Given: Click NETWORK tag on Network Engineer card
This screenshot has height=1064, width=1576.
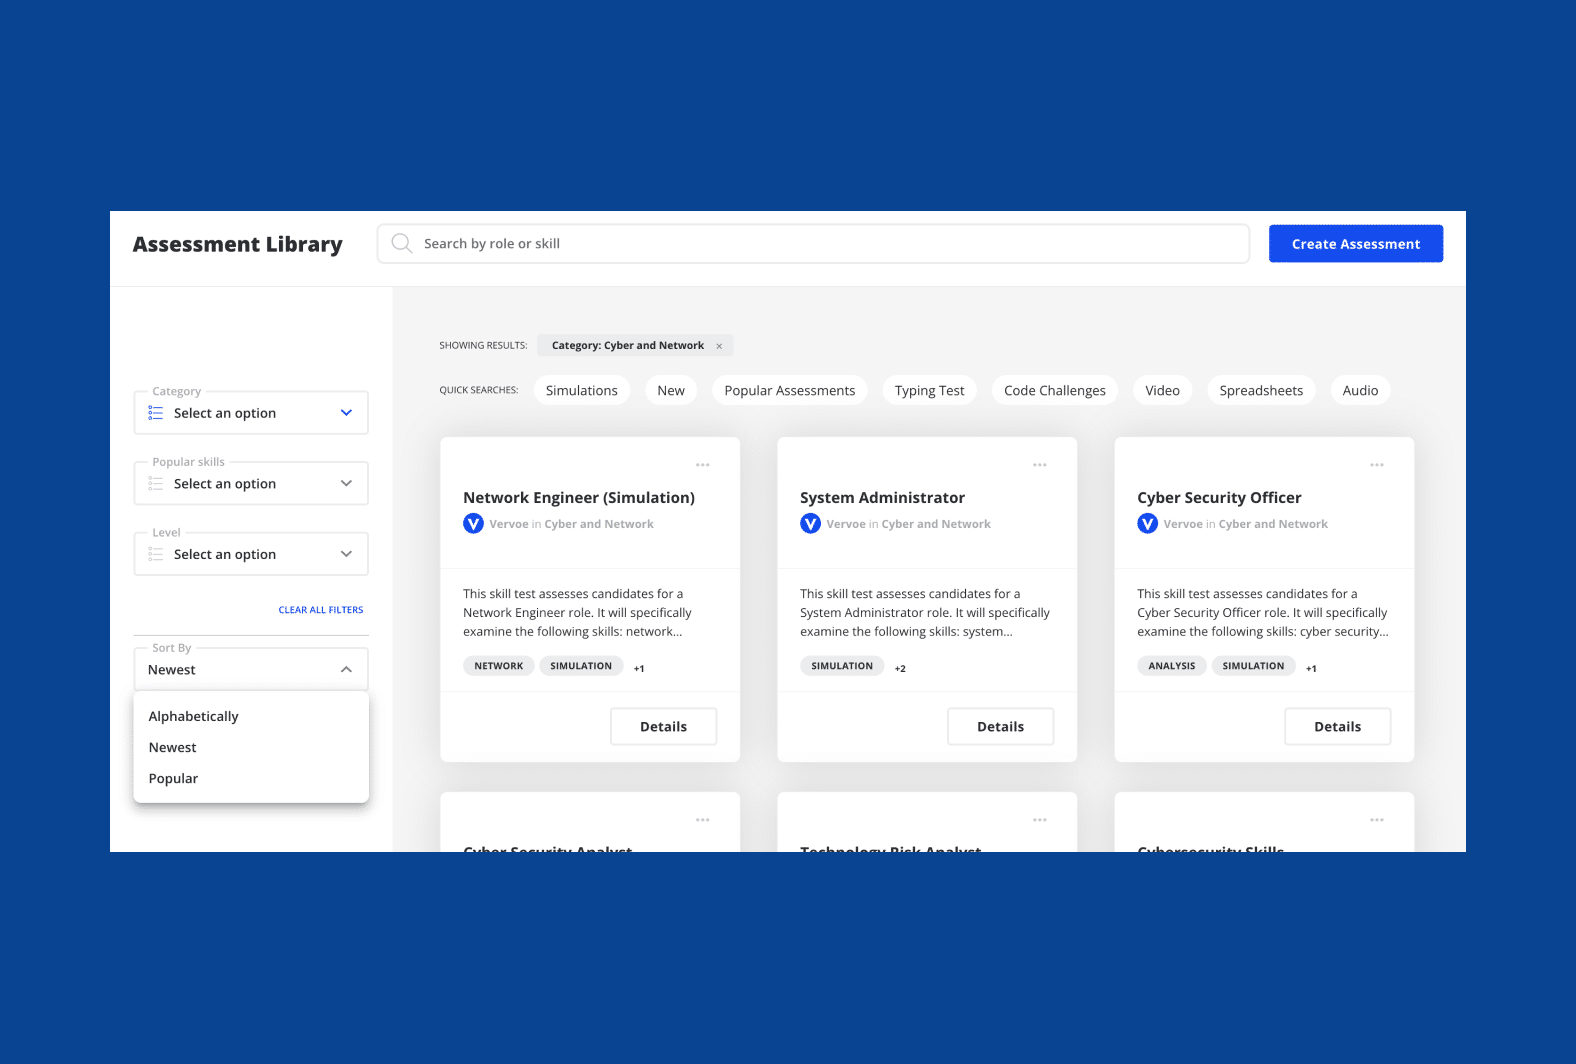Looking at the screenshot, I should tap(499, 666).
